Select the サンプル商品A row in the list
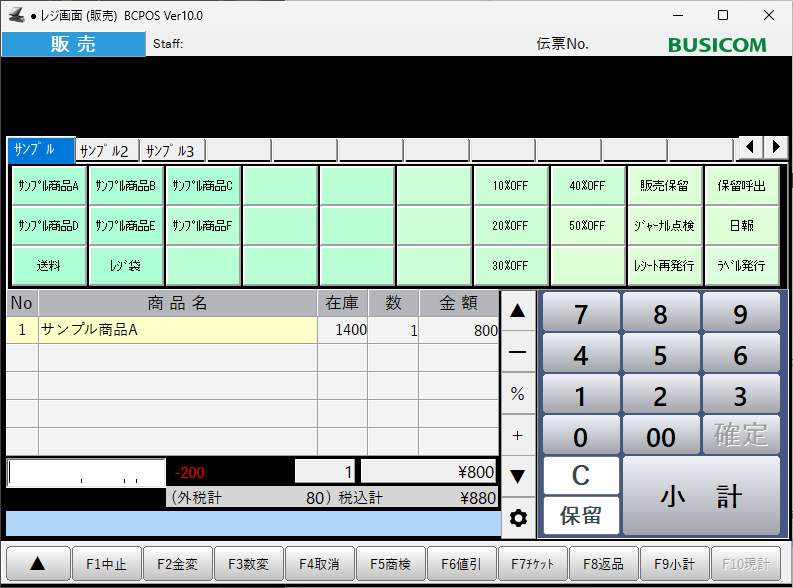The height and width of the screenshot is (588, 793). (177, 330)
